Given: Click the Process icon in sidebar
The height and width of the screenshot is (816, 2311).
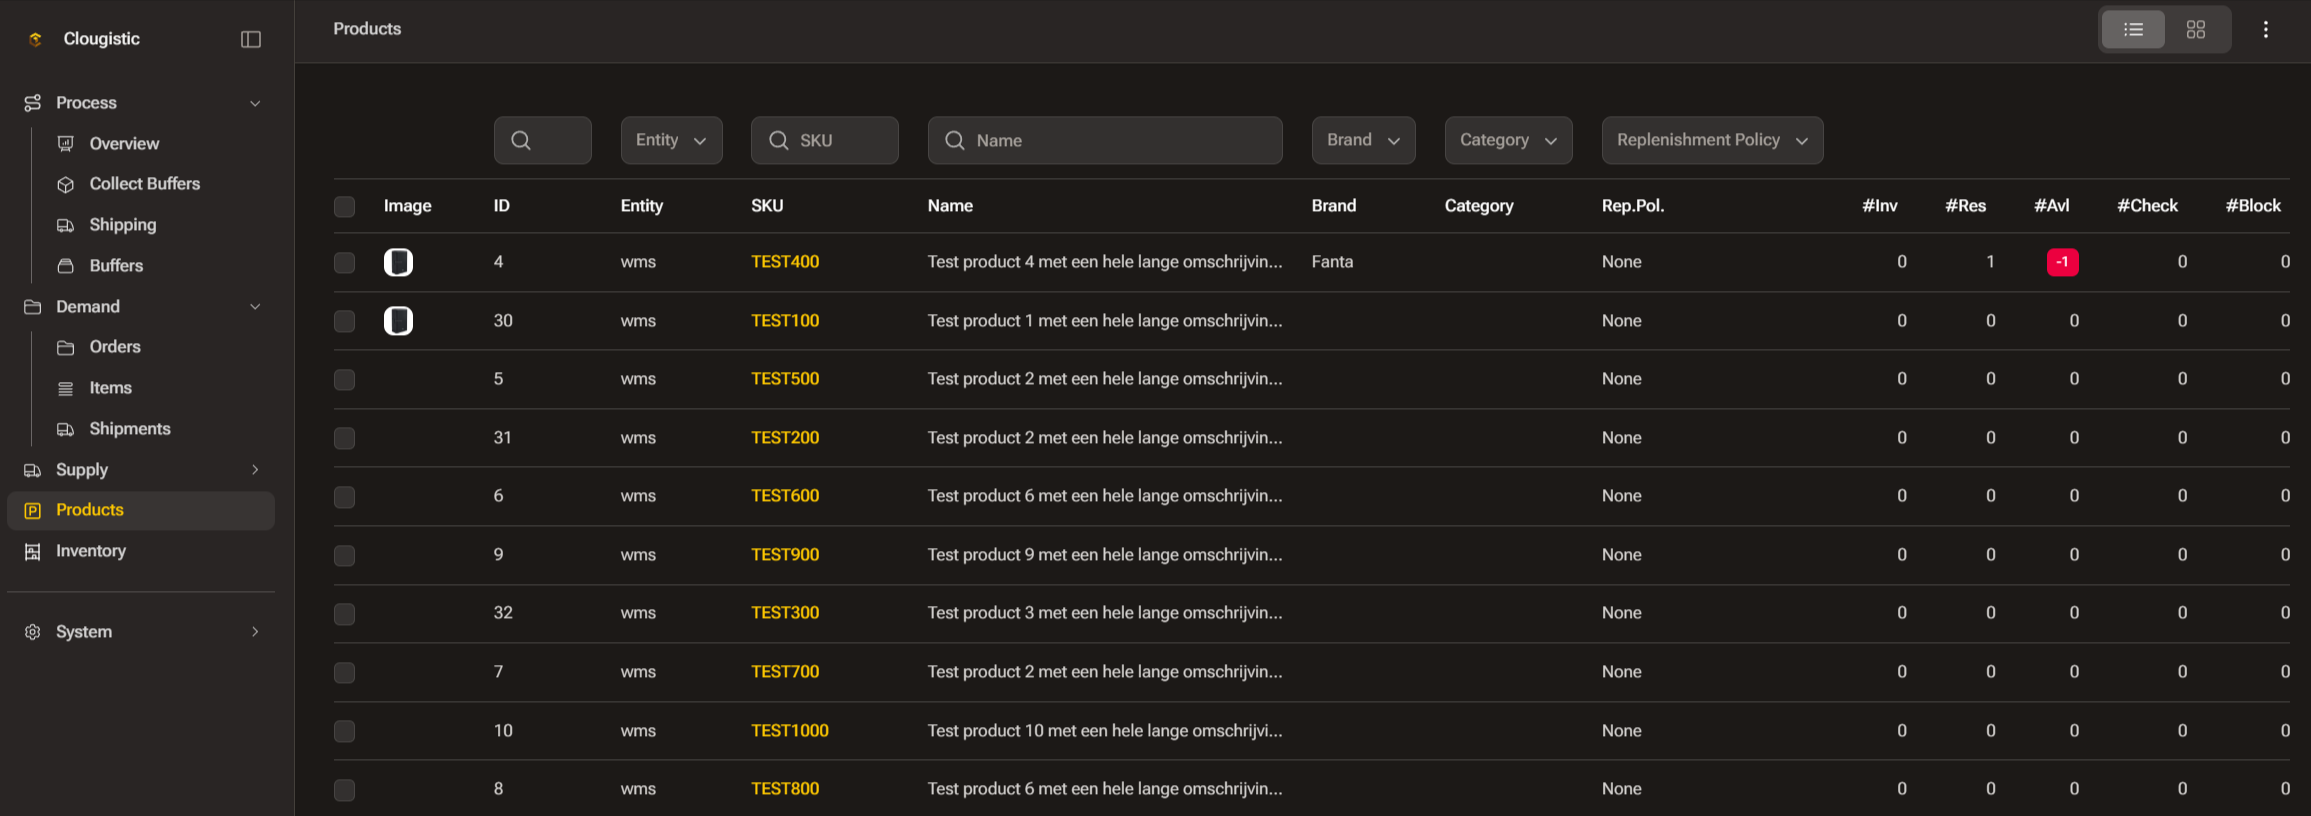Looking at the screenshot, I should tap(33, 103).
